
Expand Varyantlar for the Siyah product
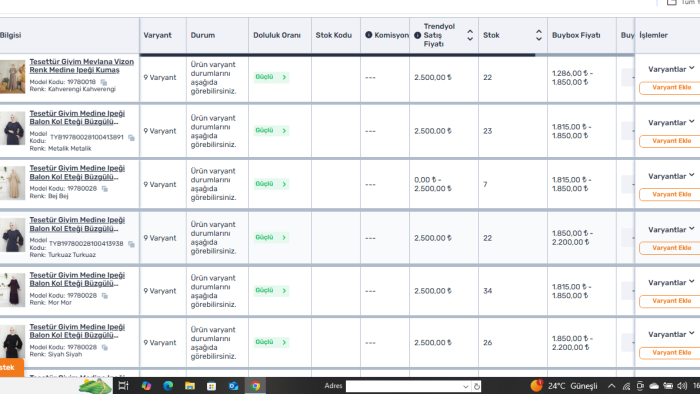coord(671,335)
